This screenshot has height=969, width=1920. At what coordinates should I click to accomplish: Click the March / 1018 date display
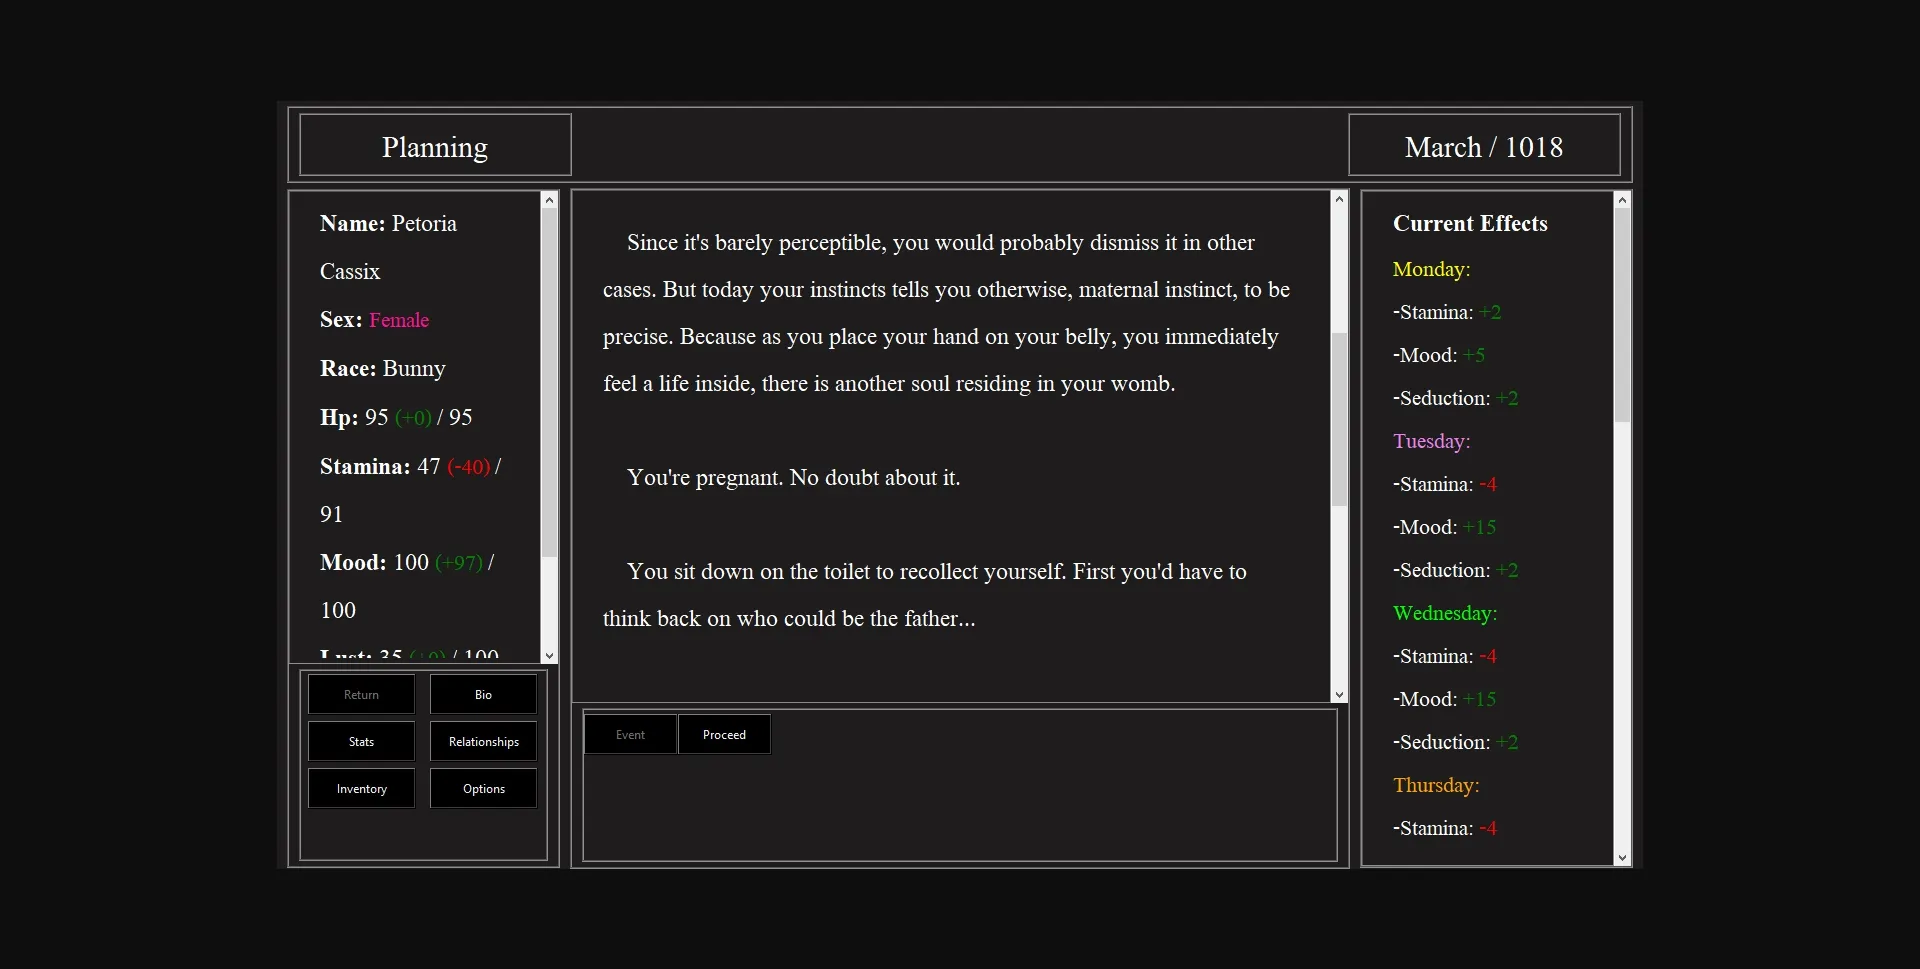pyautogui.click(x=1484, y=146)
